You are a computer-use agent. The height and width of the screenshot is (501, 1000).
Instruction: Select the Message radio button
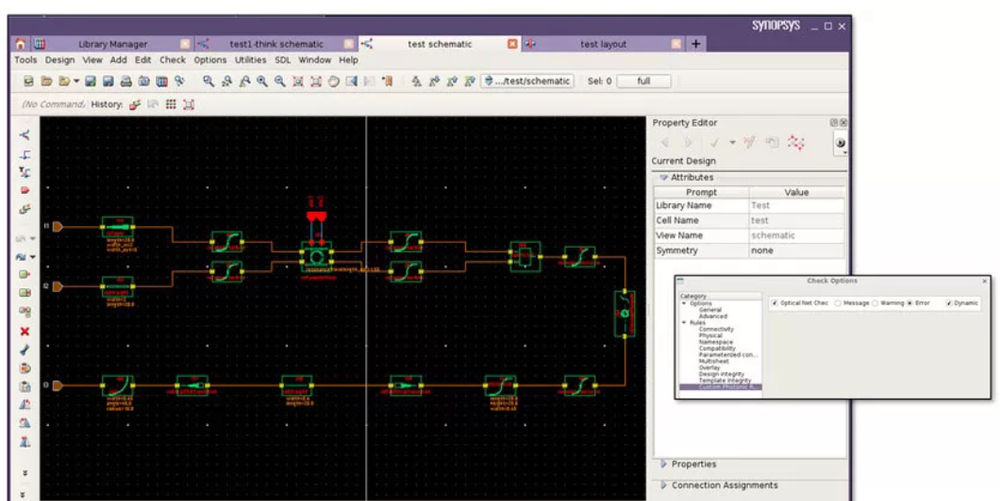coord(837,303)
